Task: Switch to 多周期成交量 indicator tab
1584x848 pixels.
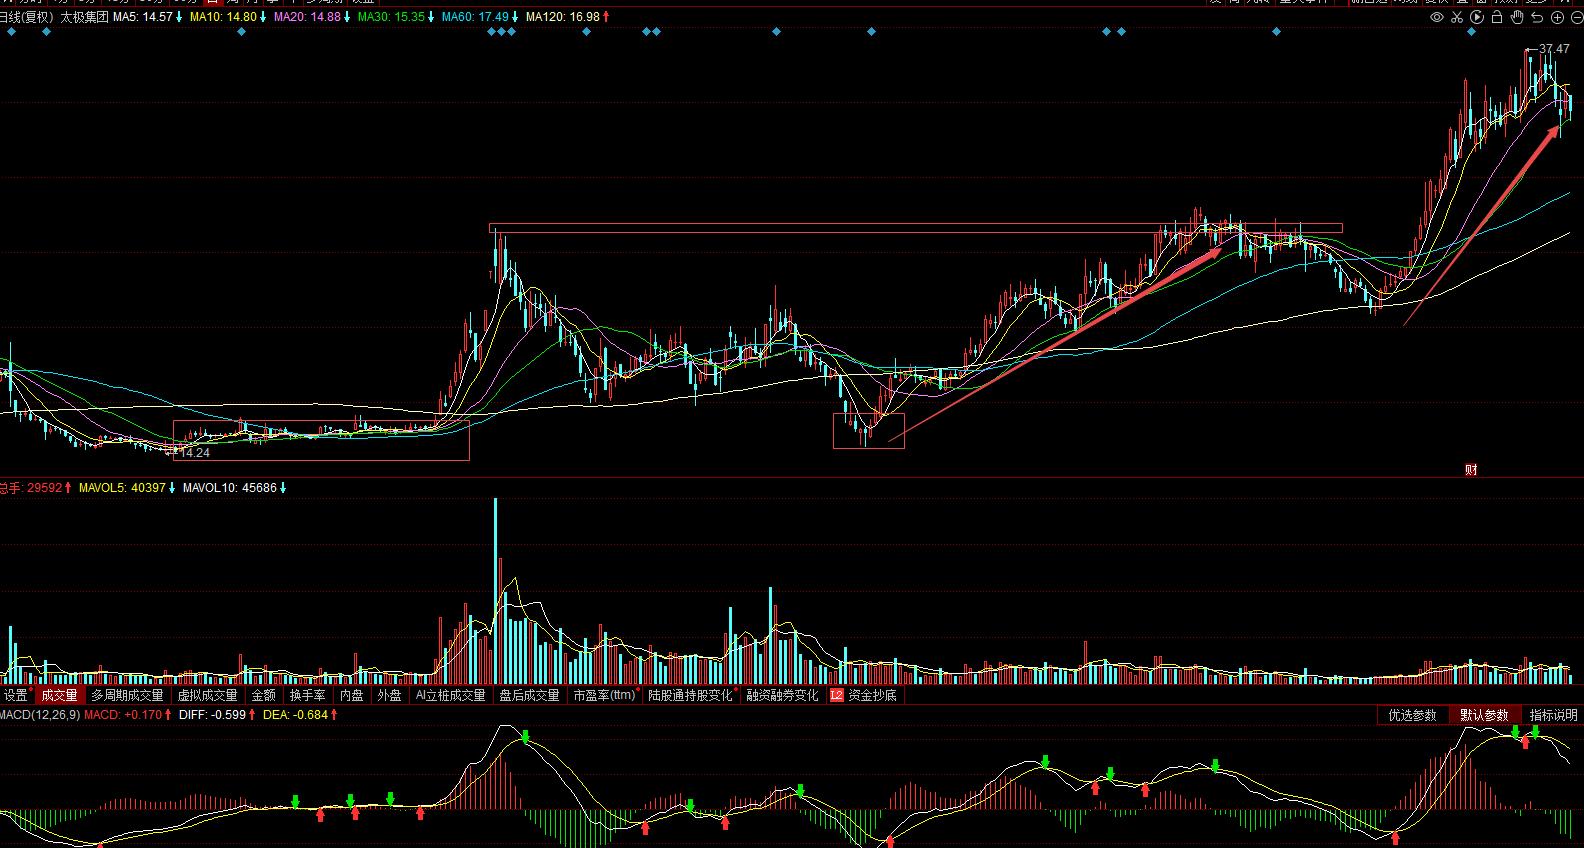Action: pyautogui.click(x=127, y=695)
